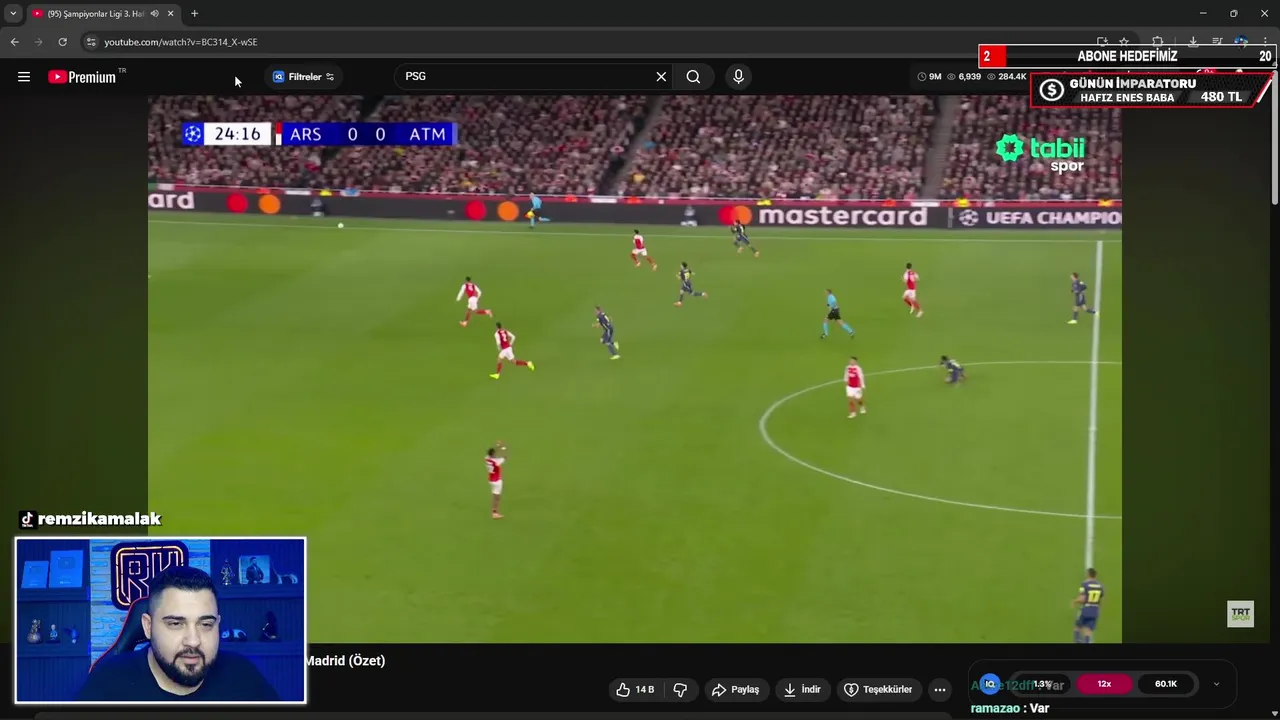Click the 6,939 views stat
Screen dimensions: 1280x720
pos(964,77)
